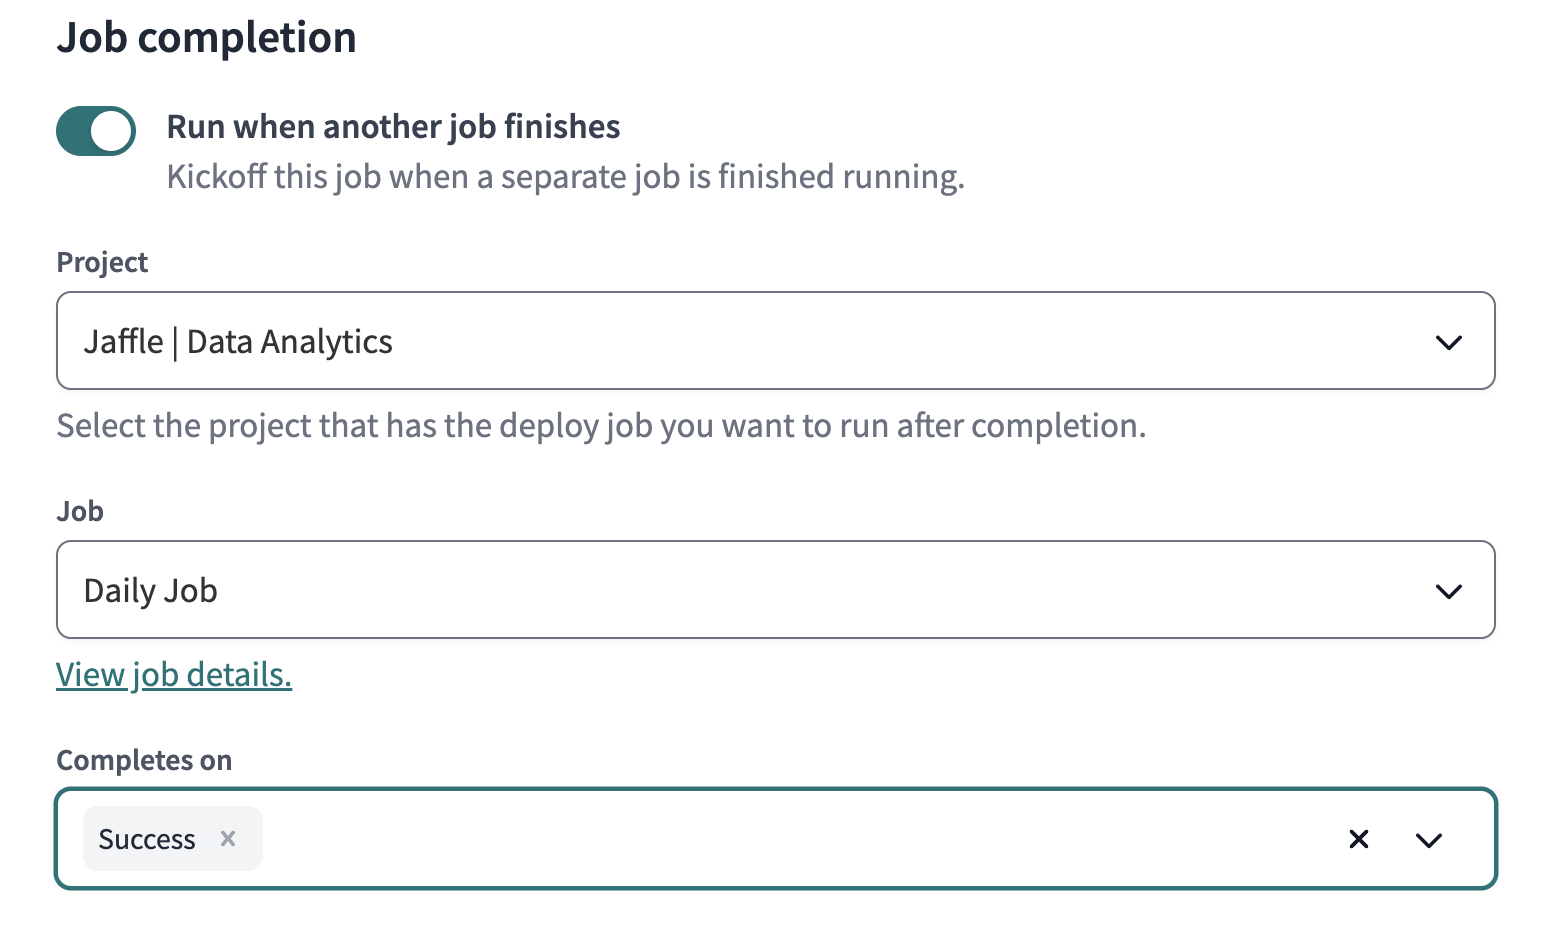
Task: Click the Run when another job finishes label
Action: (x=393, y=127)
